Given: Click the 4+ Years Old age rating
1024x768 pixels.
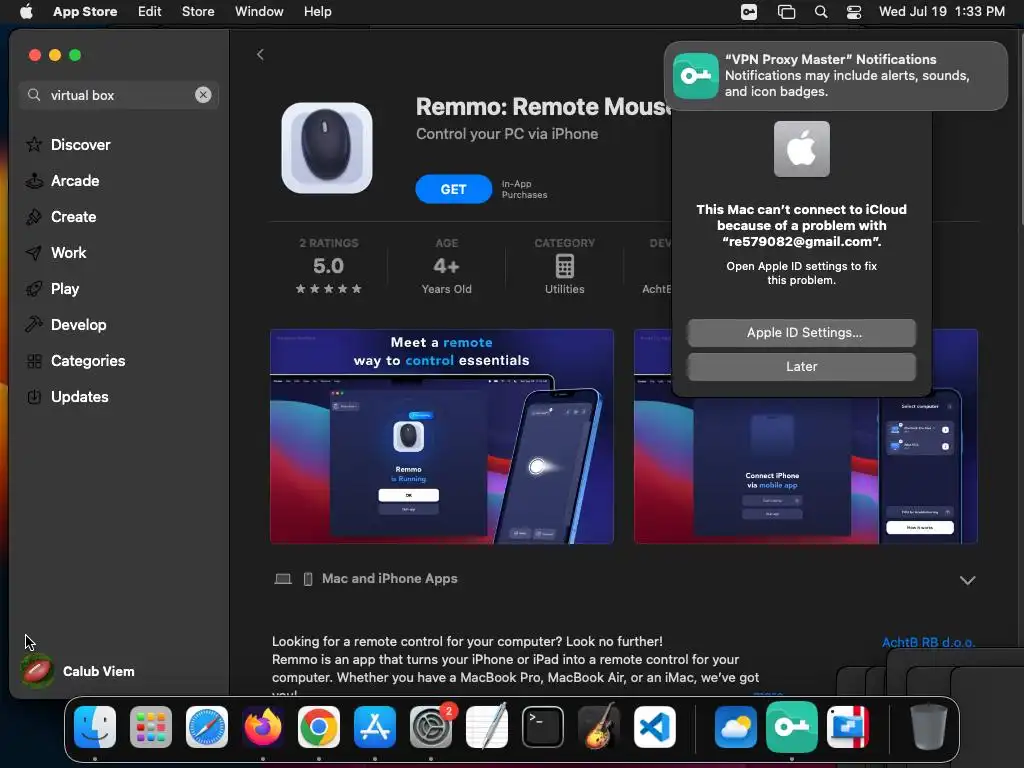Looking at the screenshot, I should click(x=447, y=266).
